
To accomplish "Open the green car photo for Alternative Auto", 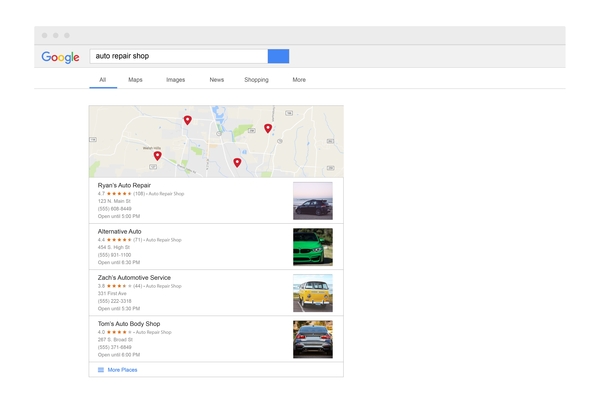I will 312,247.
